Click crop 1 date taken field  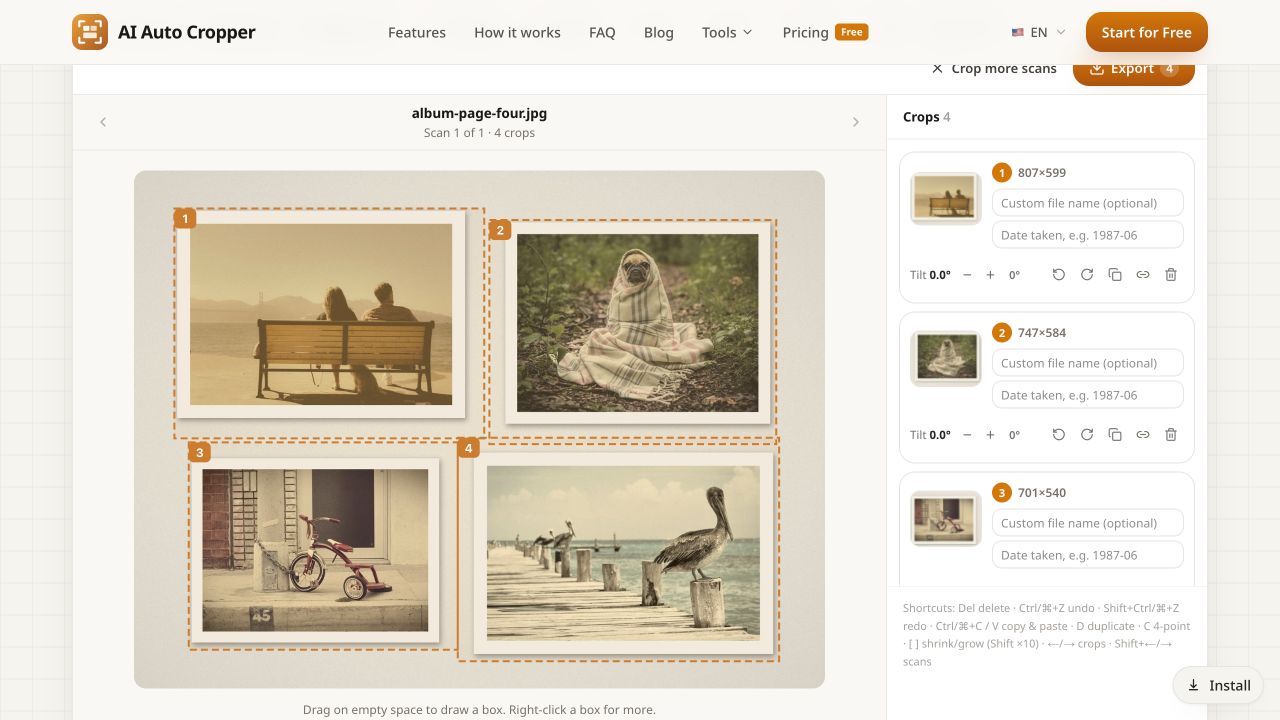(1087, 235)
